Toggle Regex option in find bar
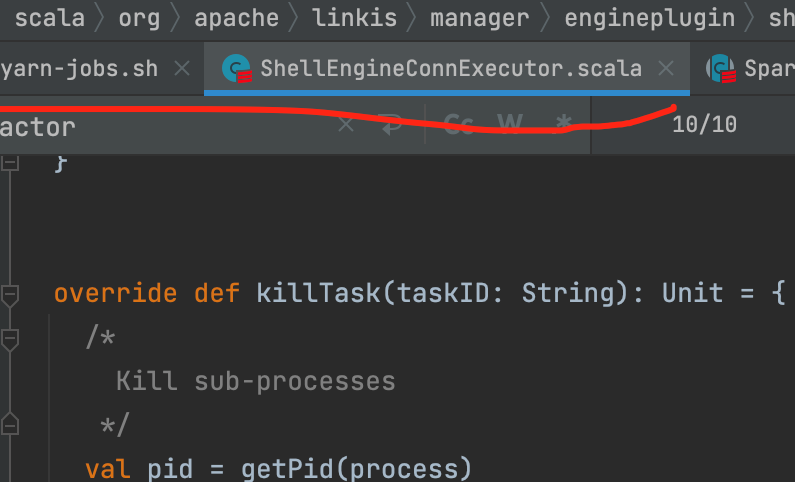The image size is (795, 483). pos(563,124)
